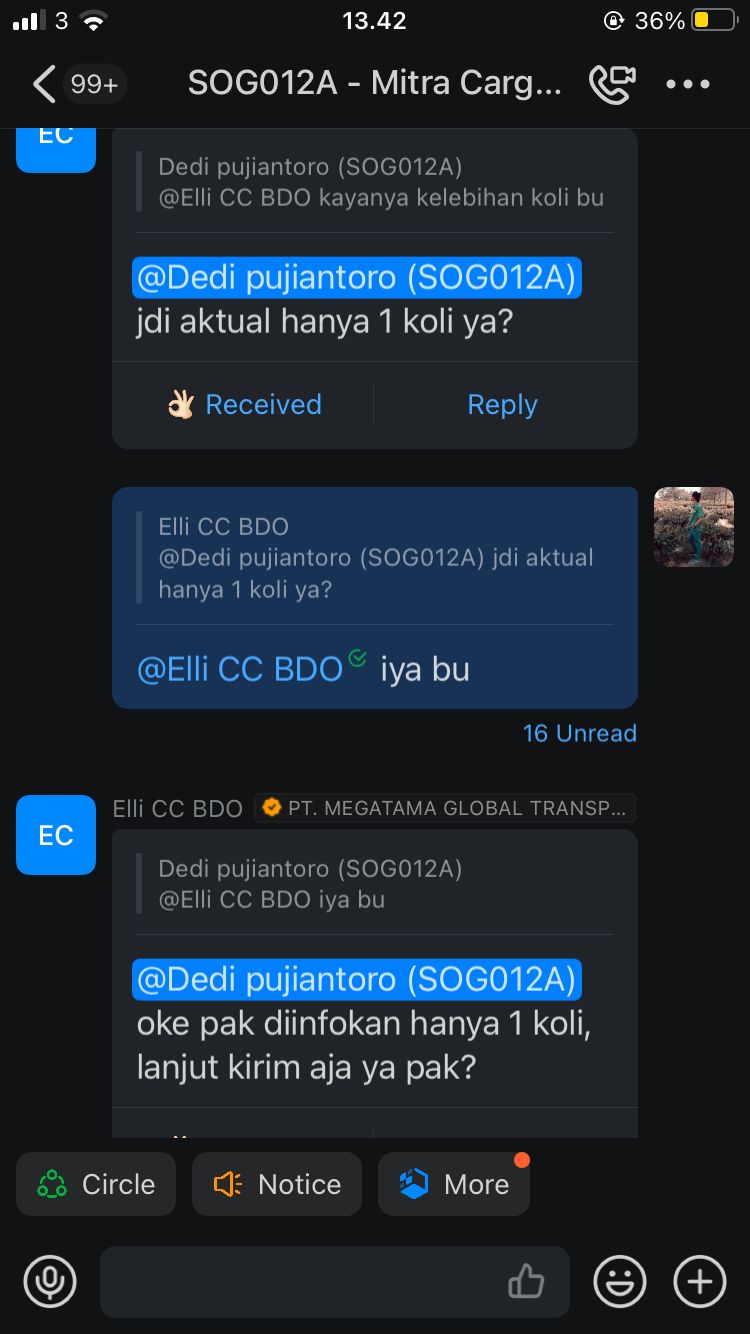Screen dimensions: 750x1334
Task: Start a voice or video call
Action: tap(612, 84)
